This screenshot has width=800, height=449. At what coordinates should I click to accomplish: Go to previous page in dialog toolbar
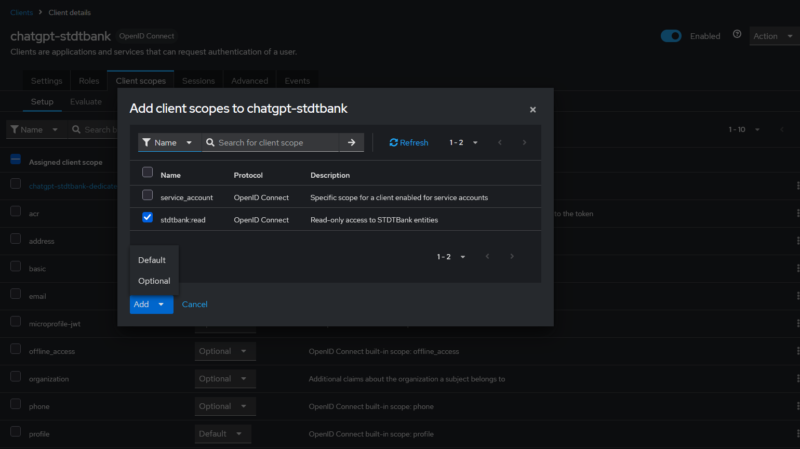pyautogui.click(x=499, y=142)
